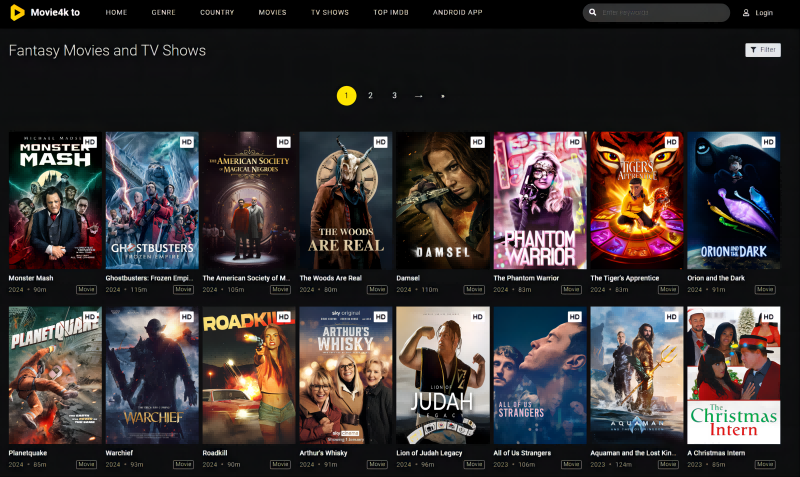Image resolution: width=800 pixels, height=477 pixels.
Task: Open the Filter button
Action: [763, 49]
